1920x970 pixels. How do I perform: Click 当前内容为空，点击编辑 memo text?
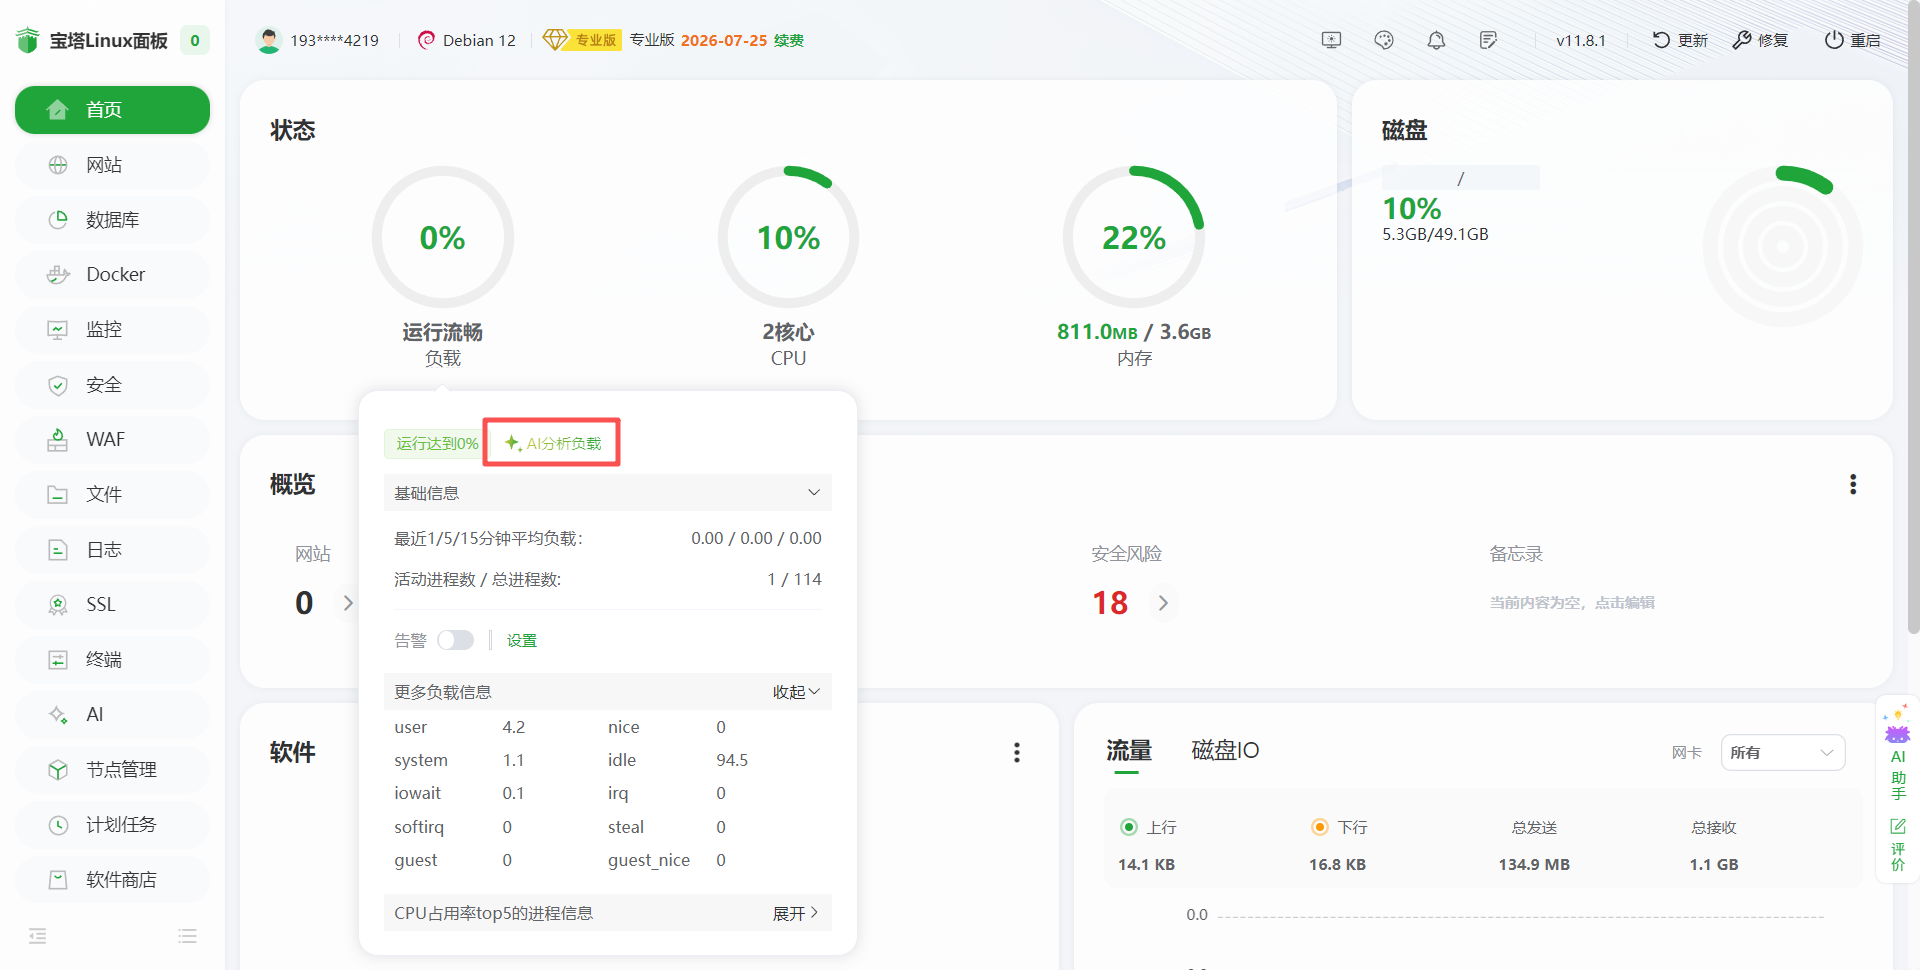1572,603
